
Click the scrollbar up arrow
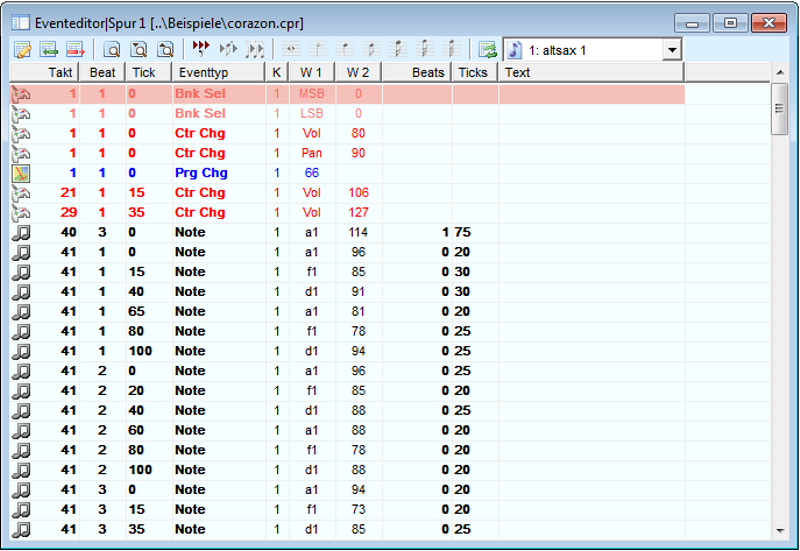click(780, 73)
